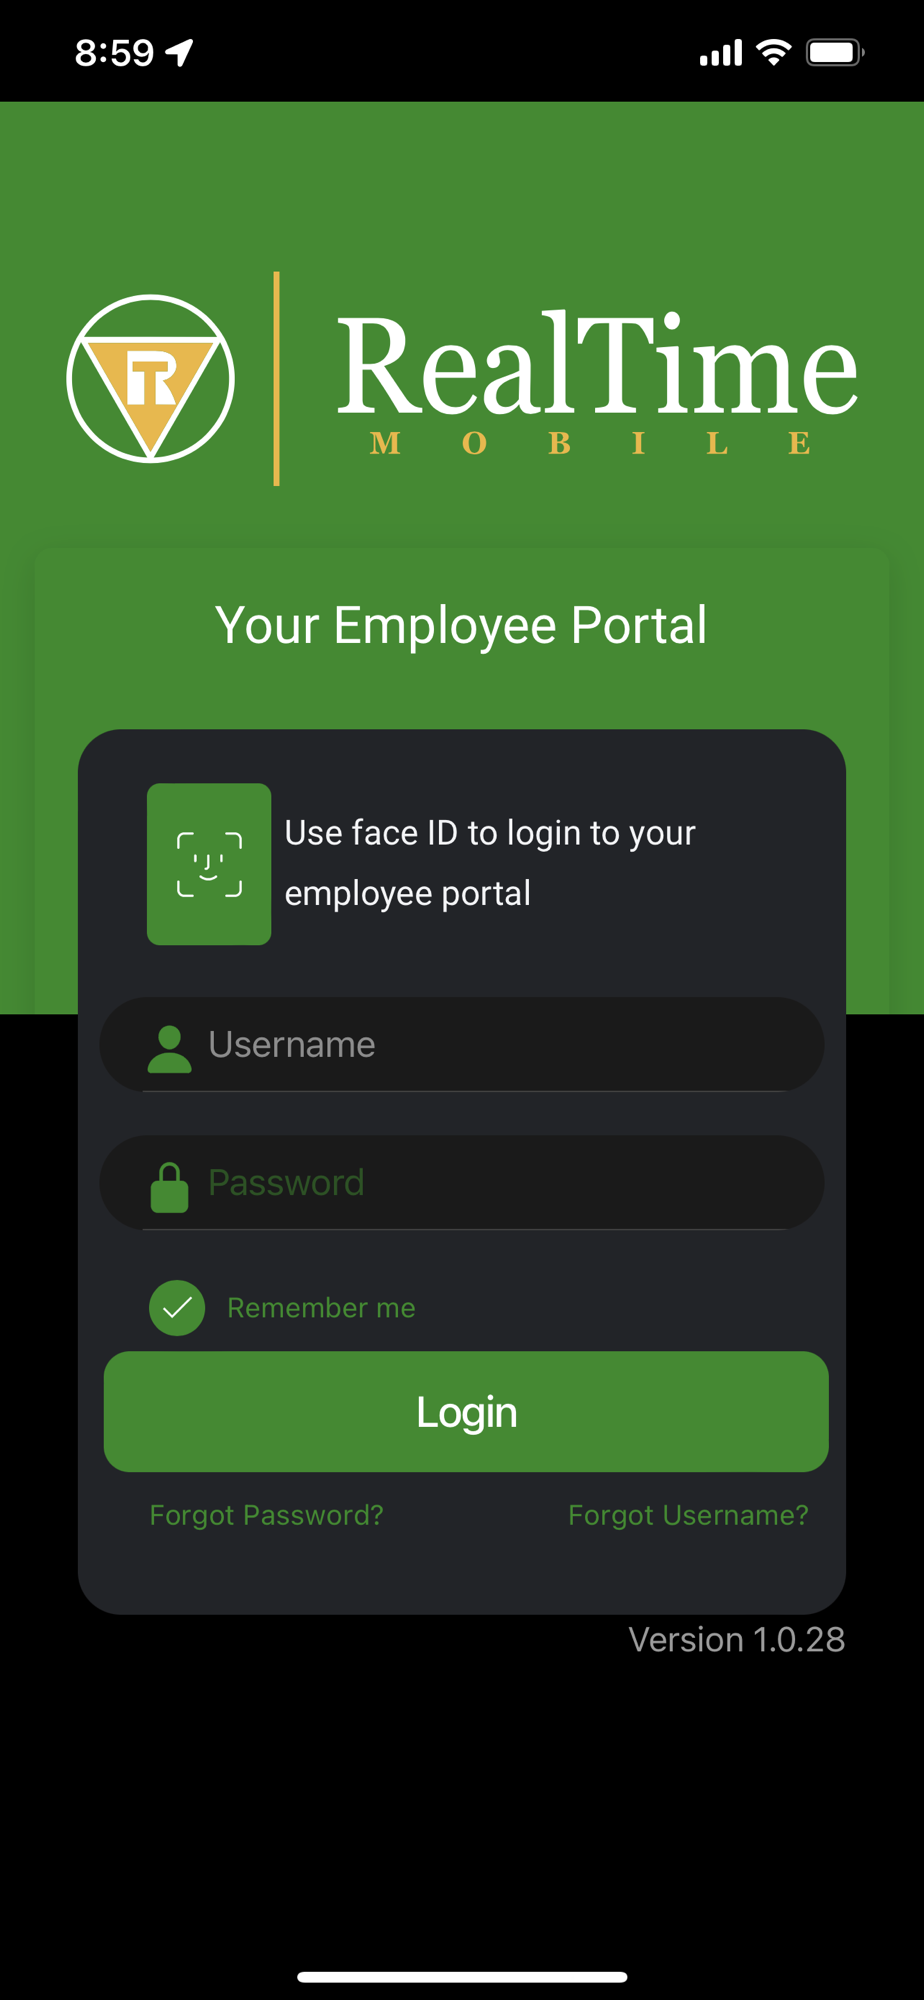Tap the RealTime Mobile wordmark
The height and width of the screenshot is (2000, 924).
tap(597, 382)
